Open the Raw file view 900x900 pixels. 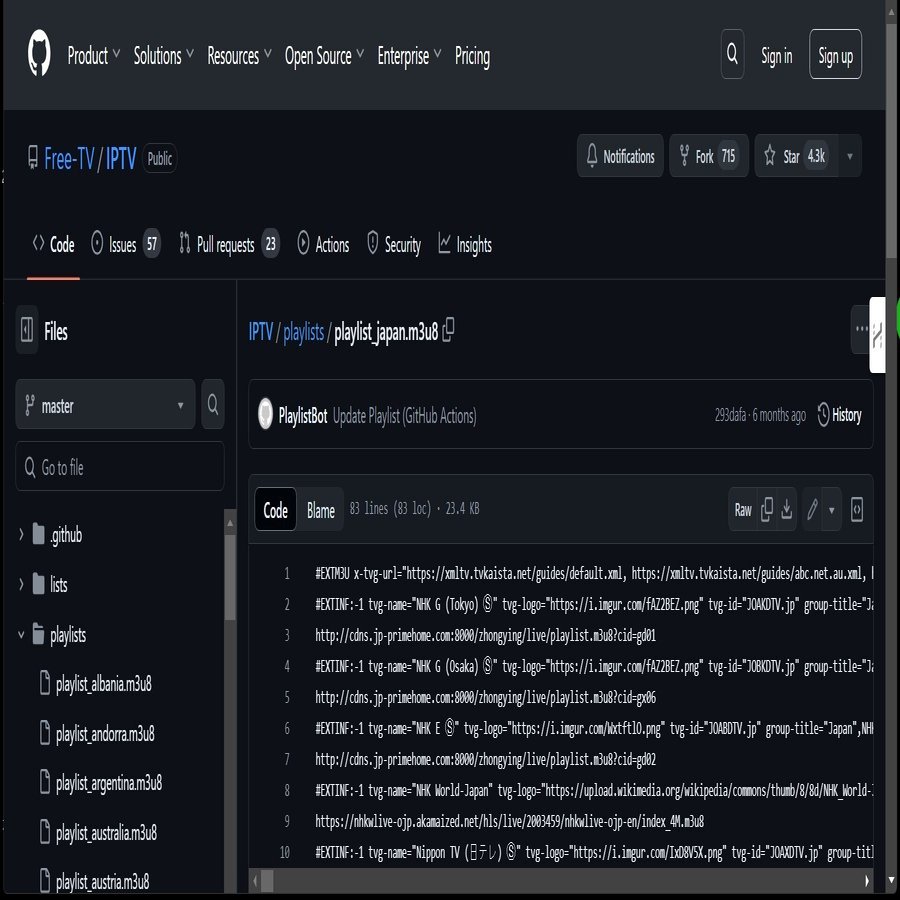743,509
